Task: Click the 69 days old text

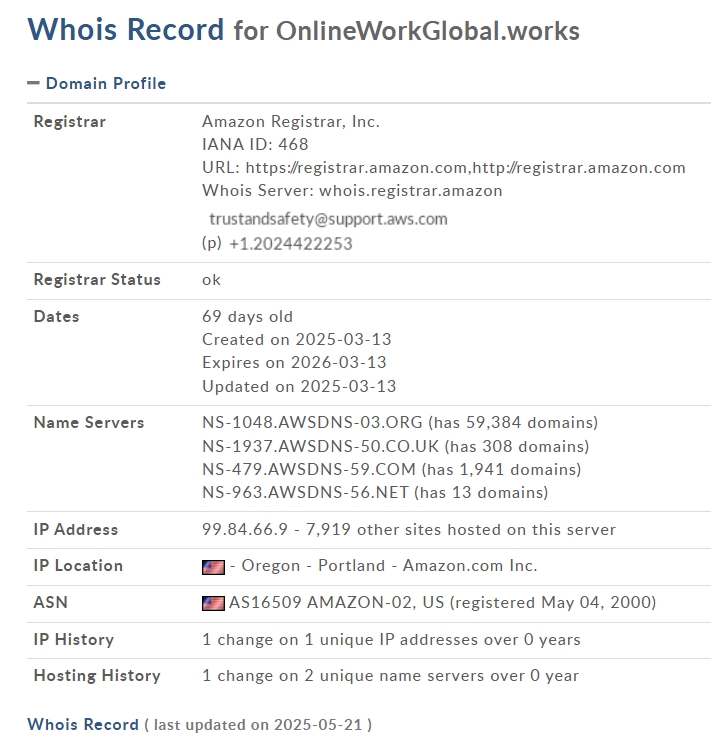Action: (x=247, y=316)
